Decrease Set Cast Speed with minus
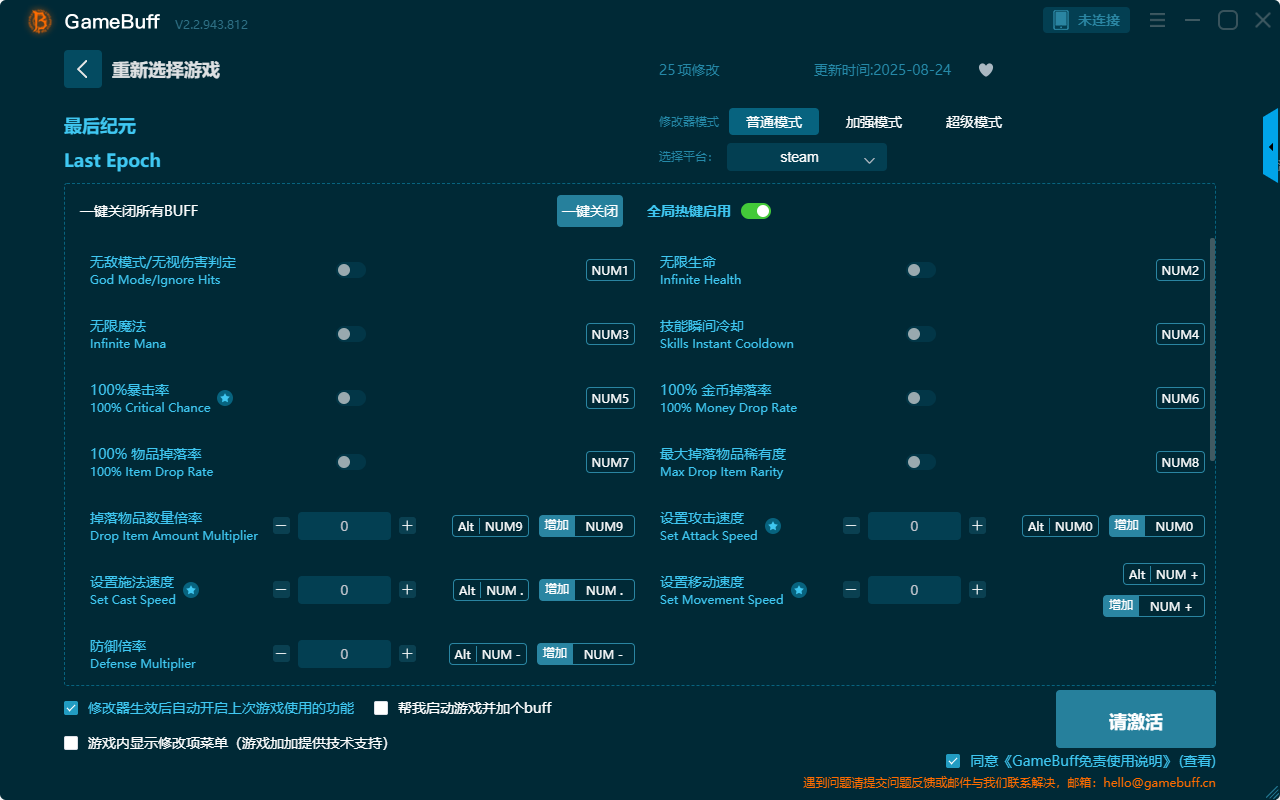The height and width of the screenshot is (800, 1280). (x=282, y=590)
